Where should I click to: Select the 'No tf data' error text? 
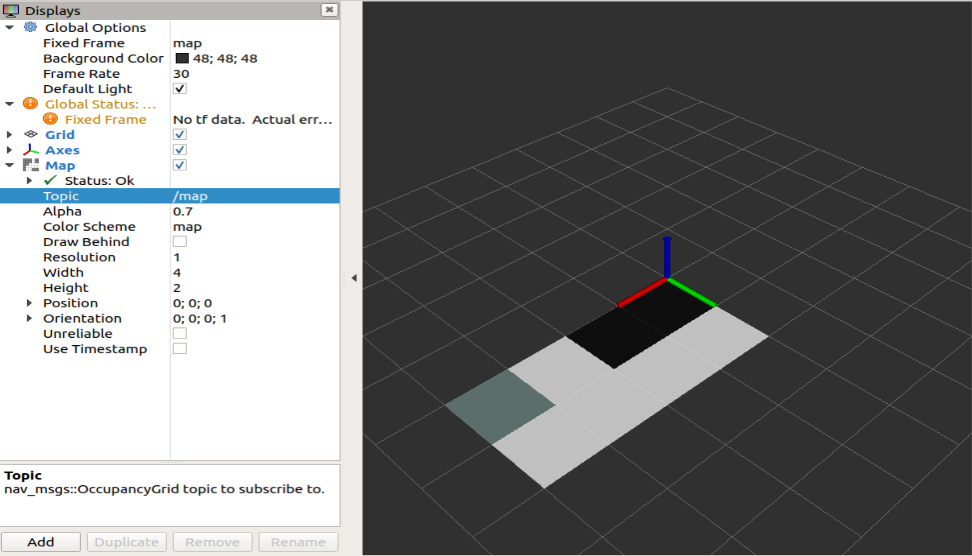(253, 119)
